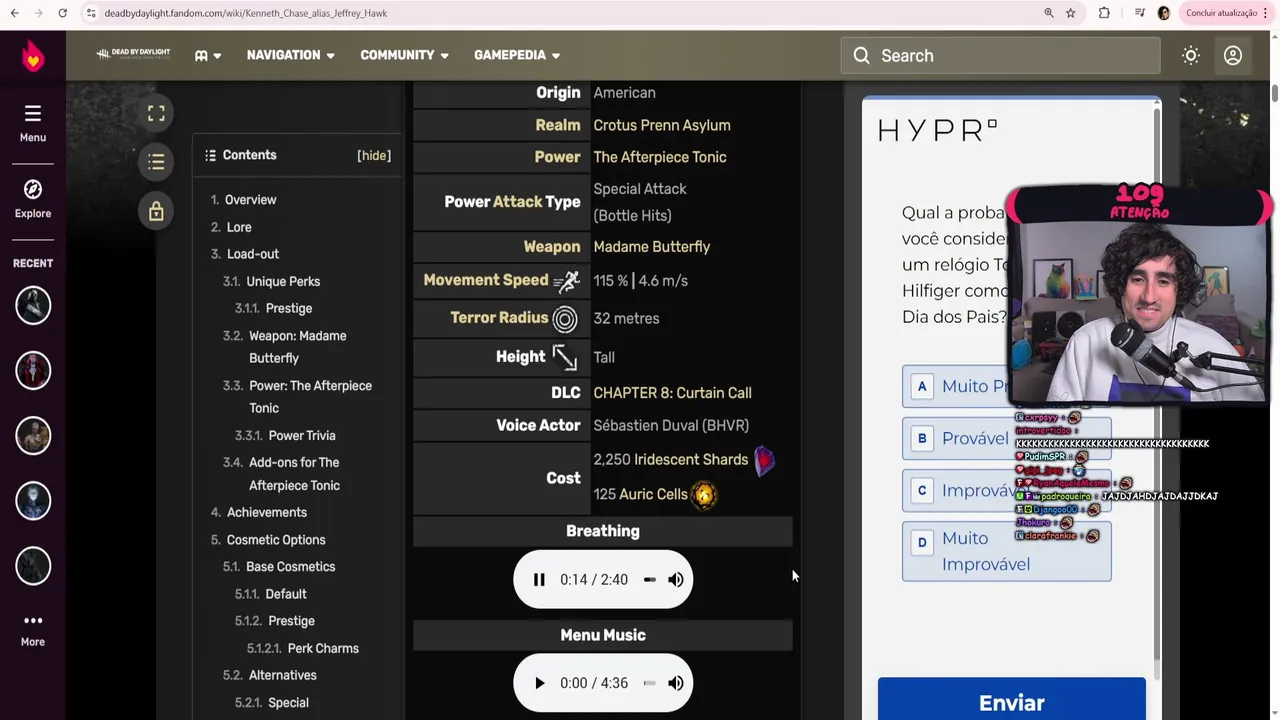This screenshot has height=720, width=1280.
Task: Click the browser address bar
Action: click(x=560, y=13)
